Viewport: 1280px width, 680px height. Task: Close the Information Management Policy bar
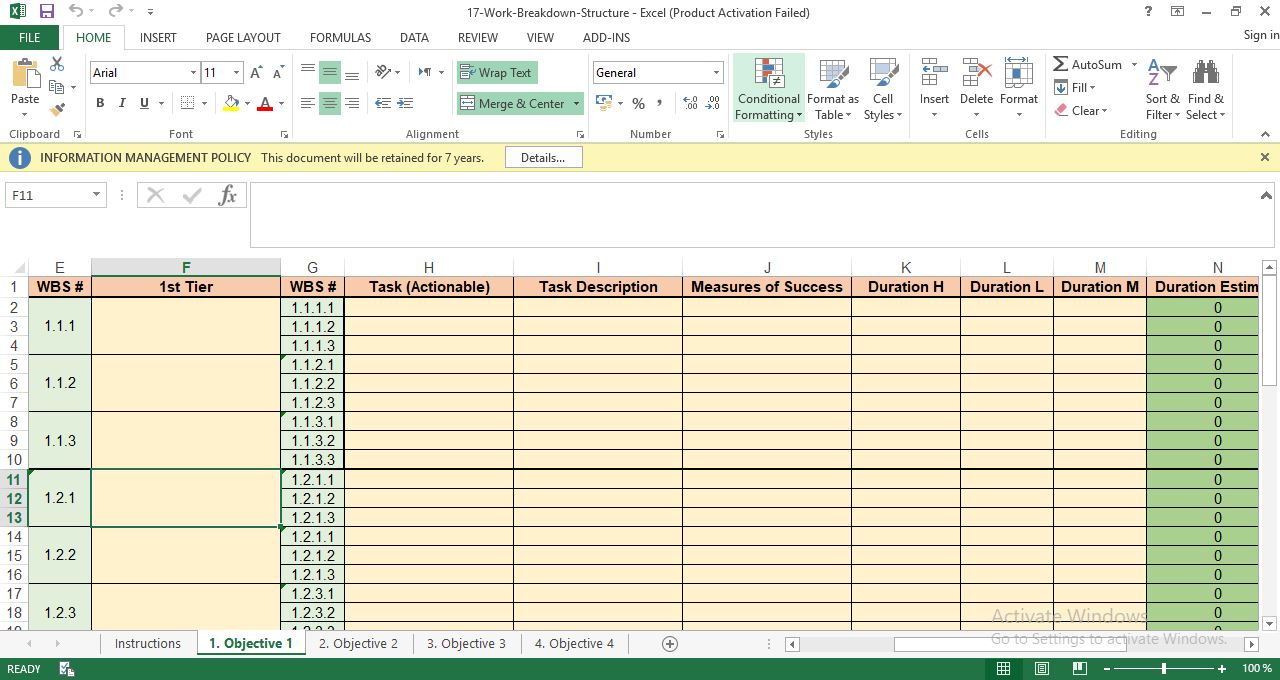pos(1265,157)
